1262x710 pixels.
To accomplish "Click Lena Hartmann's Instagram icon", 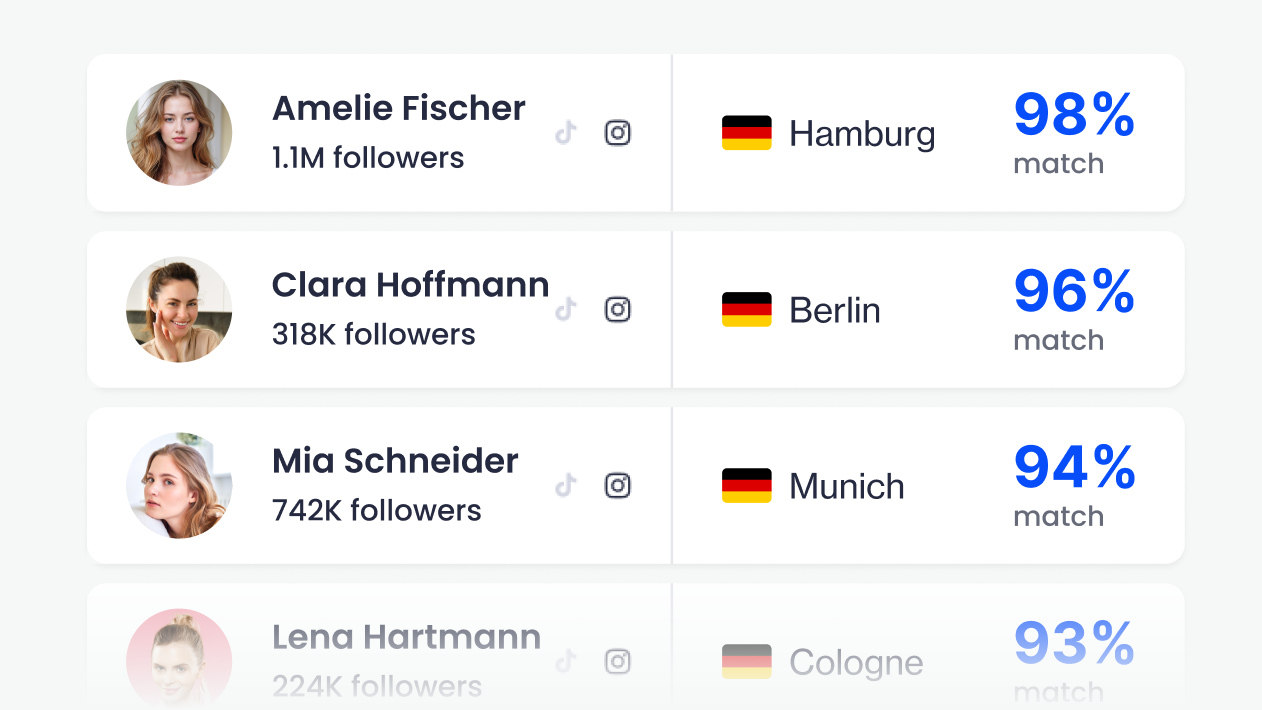I will (x=618, y=661).
